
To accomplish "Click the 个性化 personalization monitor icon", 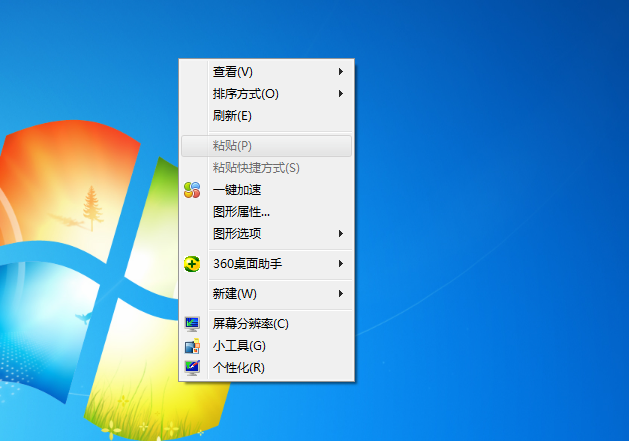I will [x=192, y=368].
